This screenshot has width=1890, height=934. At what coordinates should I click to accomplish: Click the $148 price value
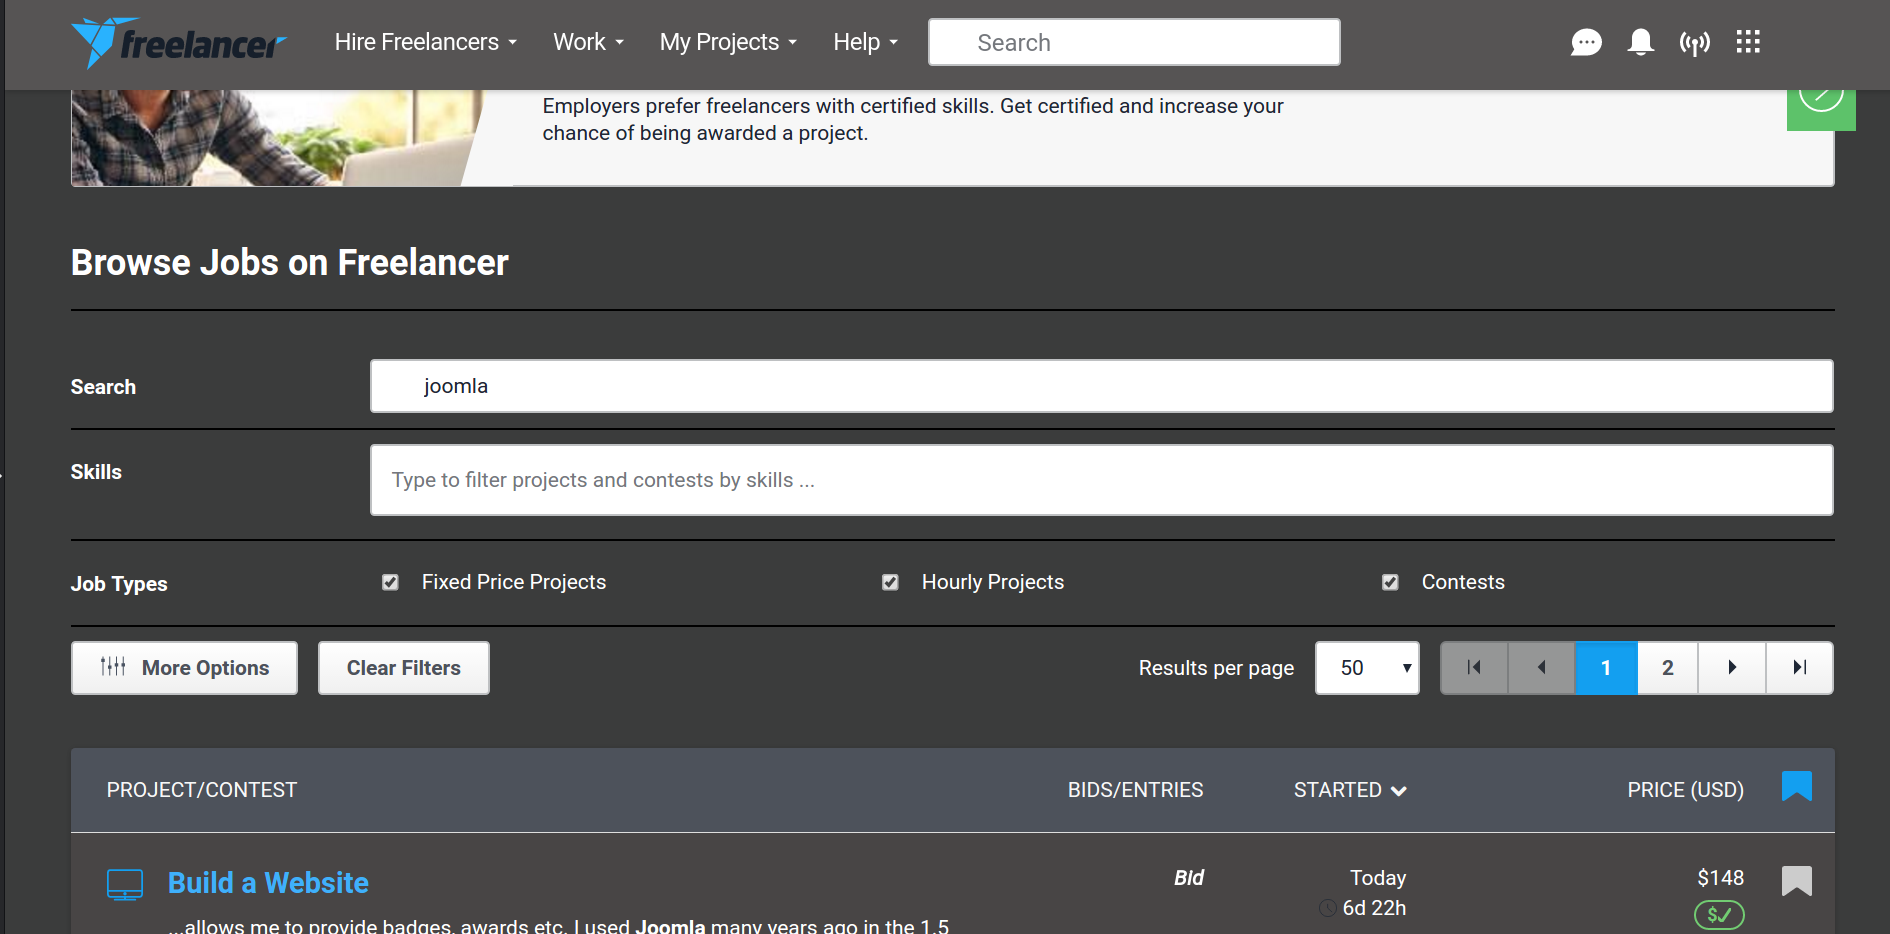pos(1720,878)
